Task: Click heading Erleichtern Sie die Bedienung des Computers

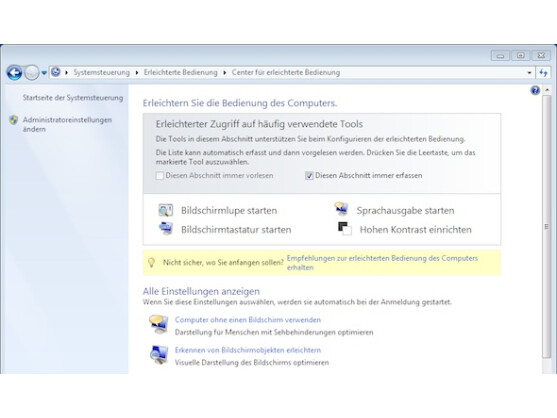Action: (240, 103)
